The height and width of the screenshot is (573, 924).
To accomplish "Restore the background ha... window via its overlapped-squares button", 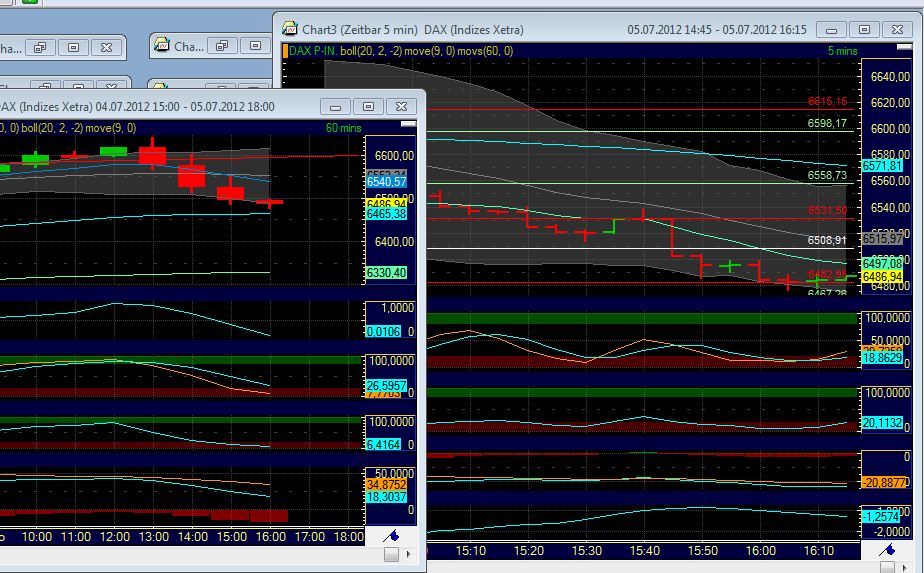I will pyautogui.click(x=40, y=48).
